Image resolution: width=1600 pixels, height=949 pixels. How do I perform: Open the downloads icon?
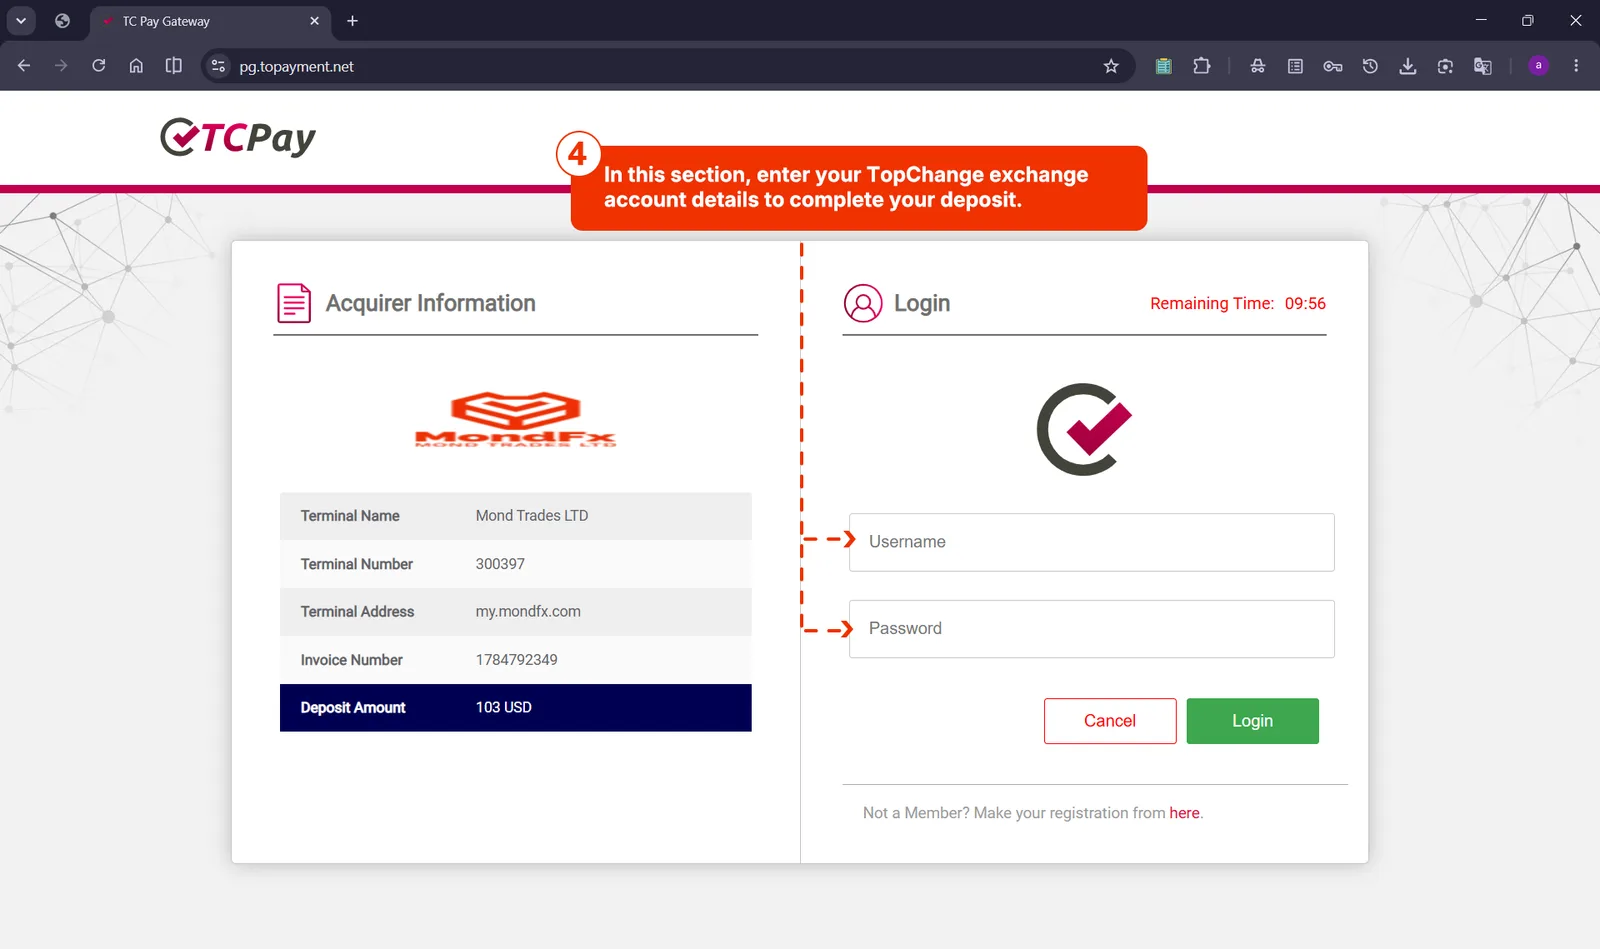tap(1407, 66)
